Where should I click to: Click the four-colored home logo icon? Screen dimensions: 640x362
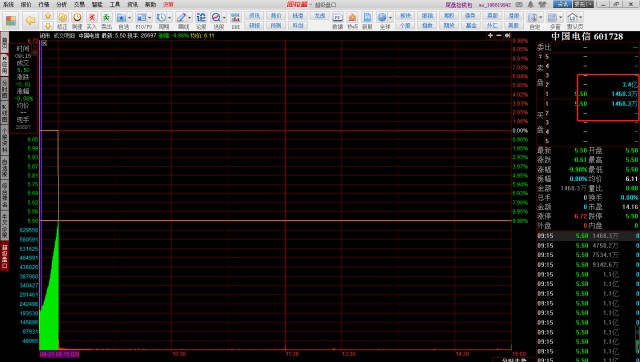click(11, 20)
